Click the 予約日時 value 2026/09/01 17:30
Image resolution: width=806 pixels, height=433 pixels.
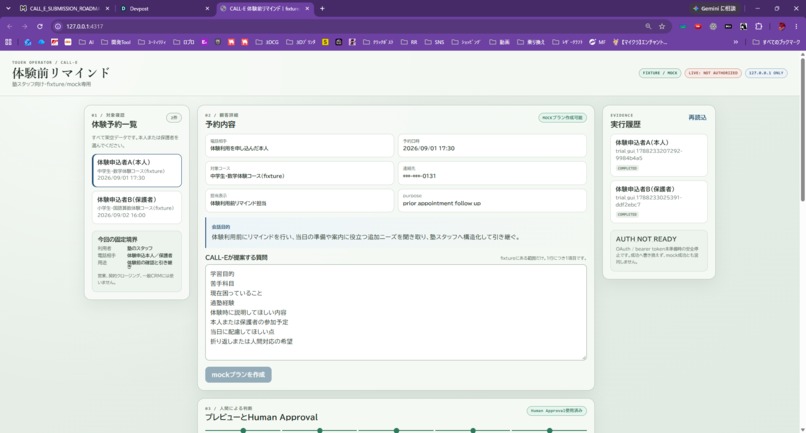pos(429,148)
